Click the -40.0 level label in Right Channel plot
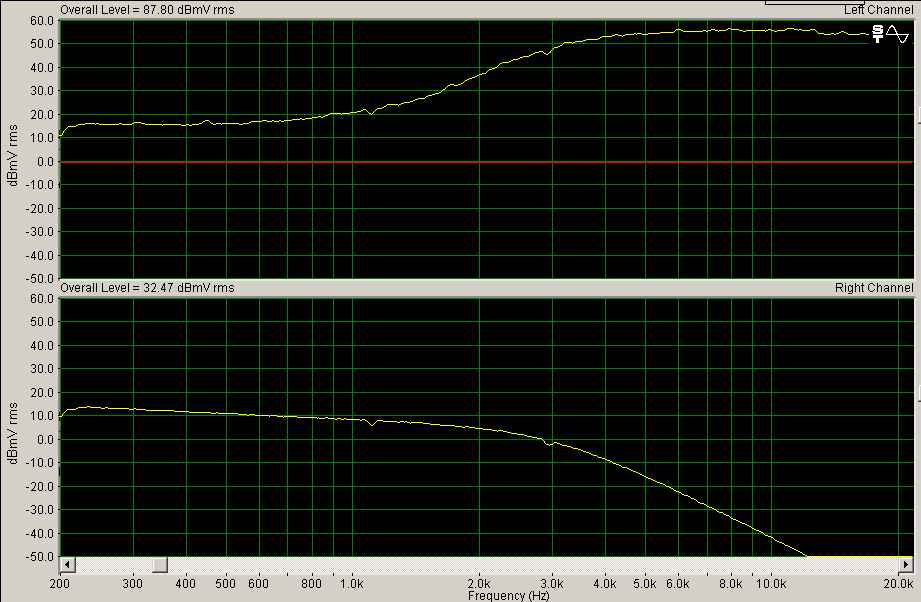921x602 pixels. pos(42,533)
